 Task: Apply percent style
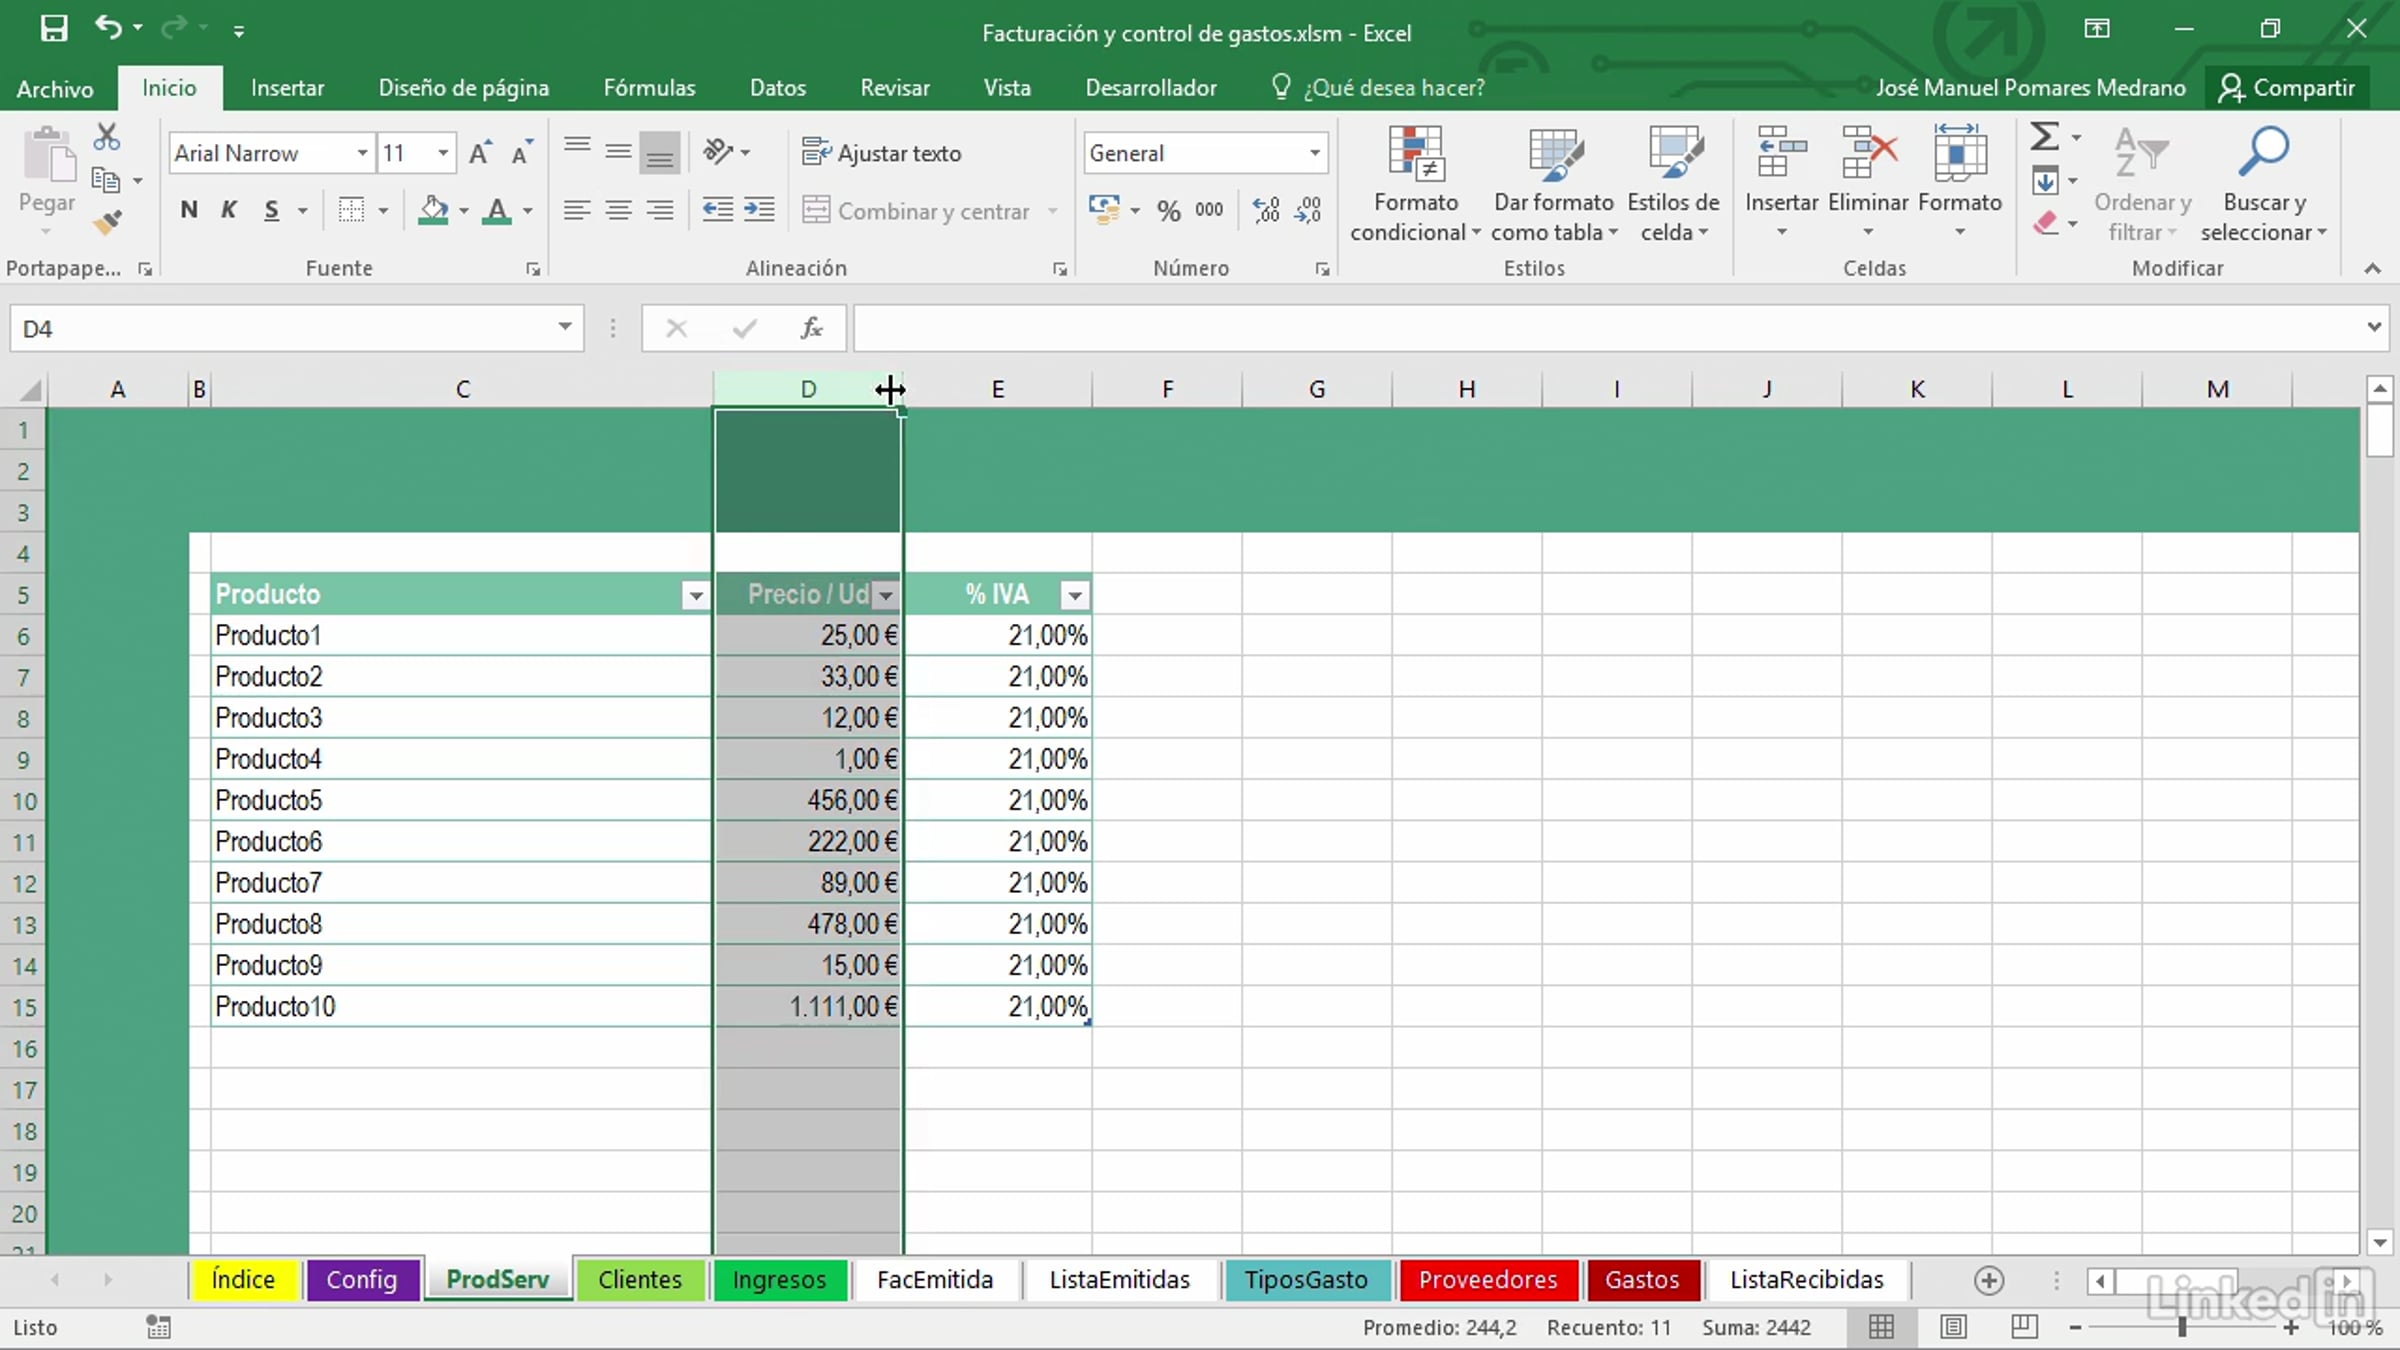pos(1168,210)
